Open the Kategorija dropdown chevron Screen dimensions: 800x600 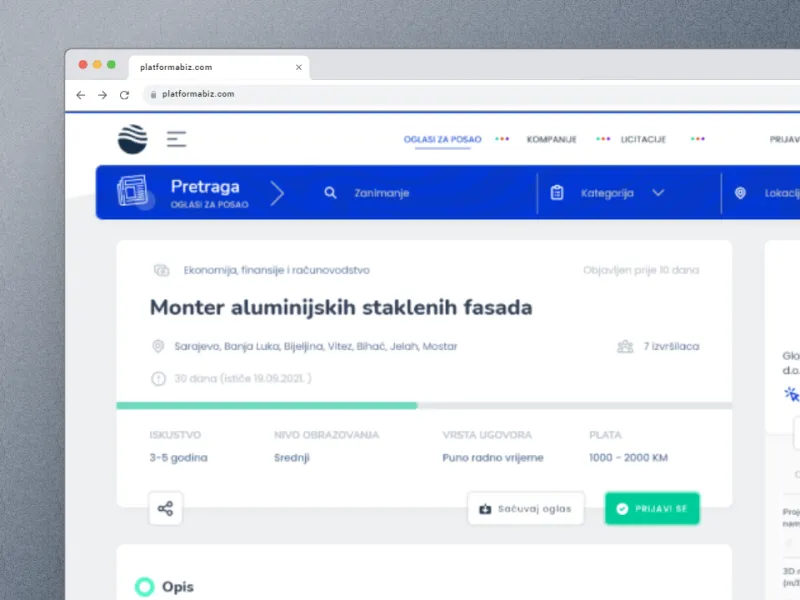[658, 192]
